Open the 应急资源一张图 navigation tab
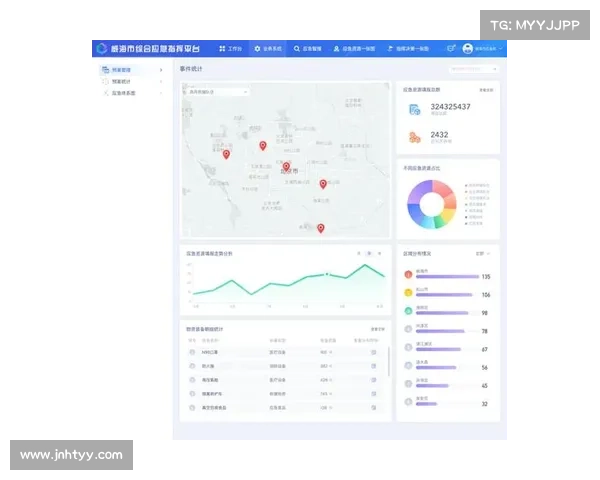The image size is (600, 480). coord(354,48)
